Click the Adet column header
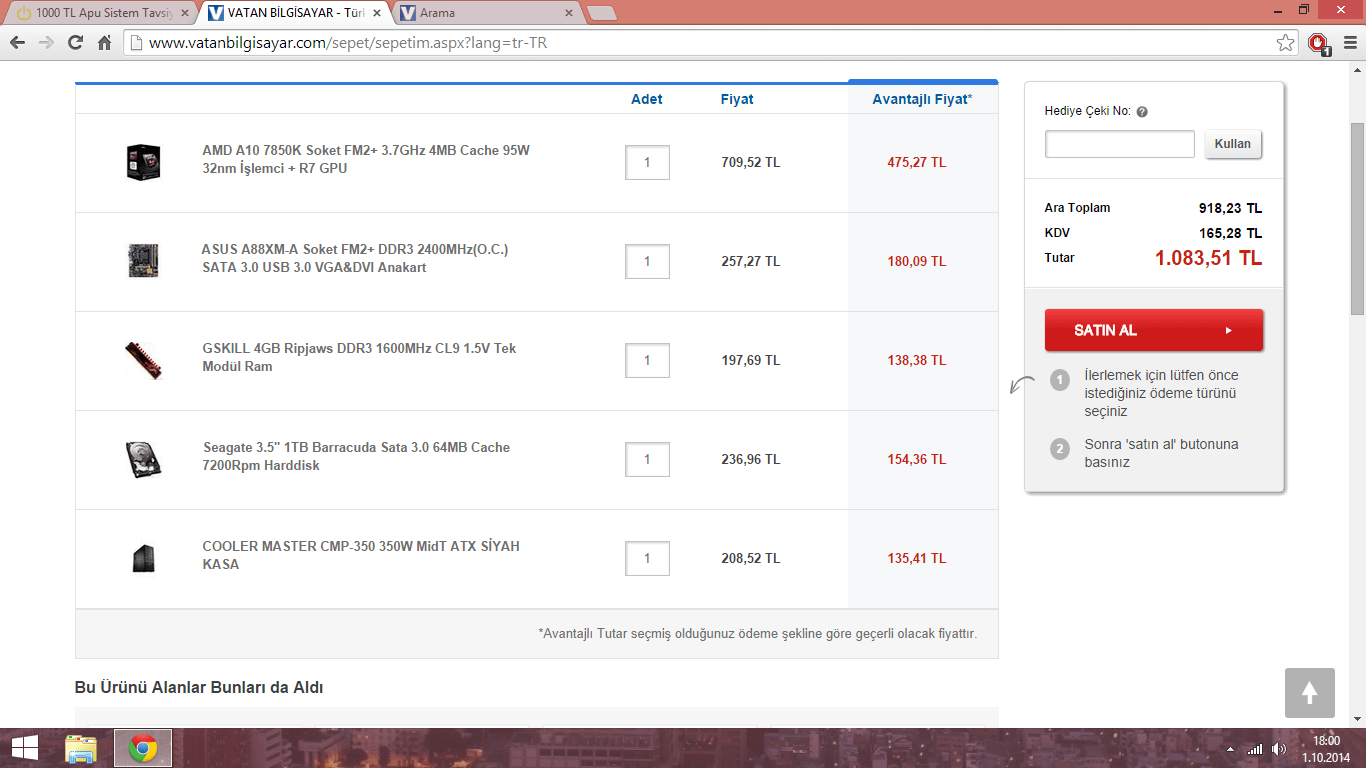Screen dimensions: 1366x768 (647, 99)
